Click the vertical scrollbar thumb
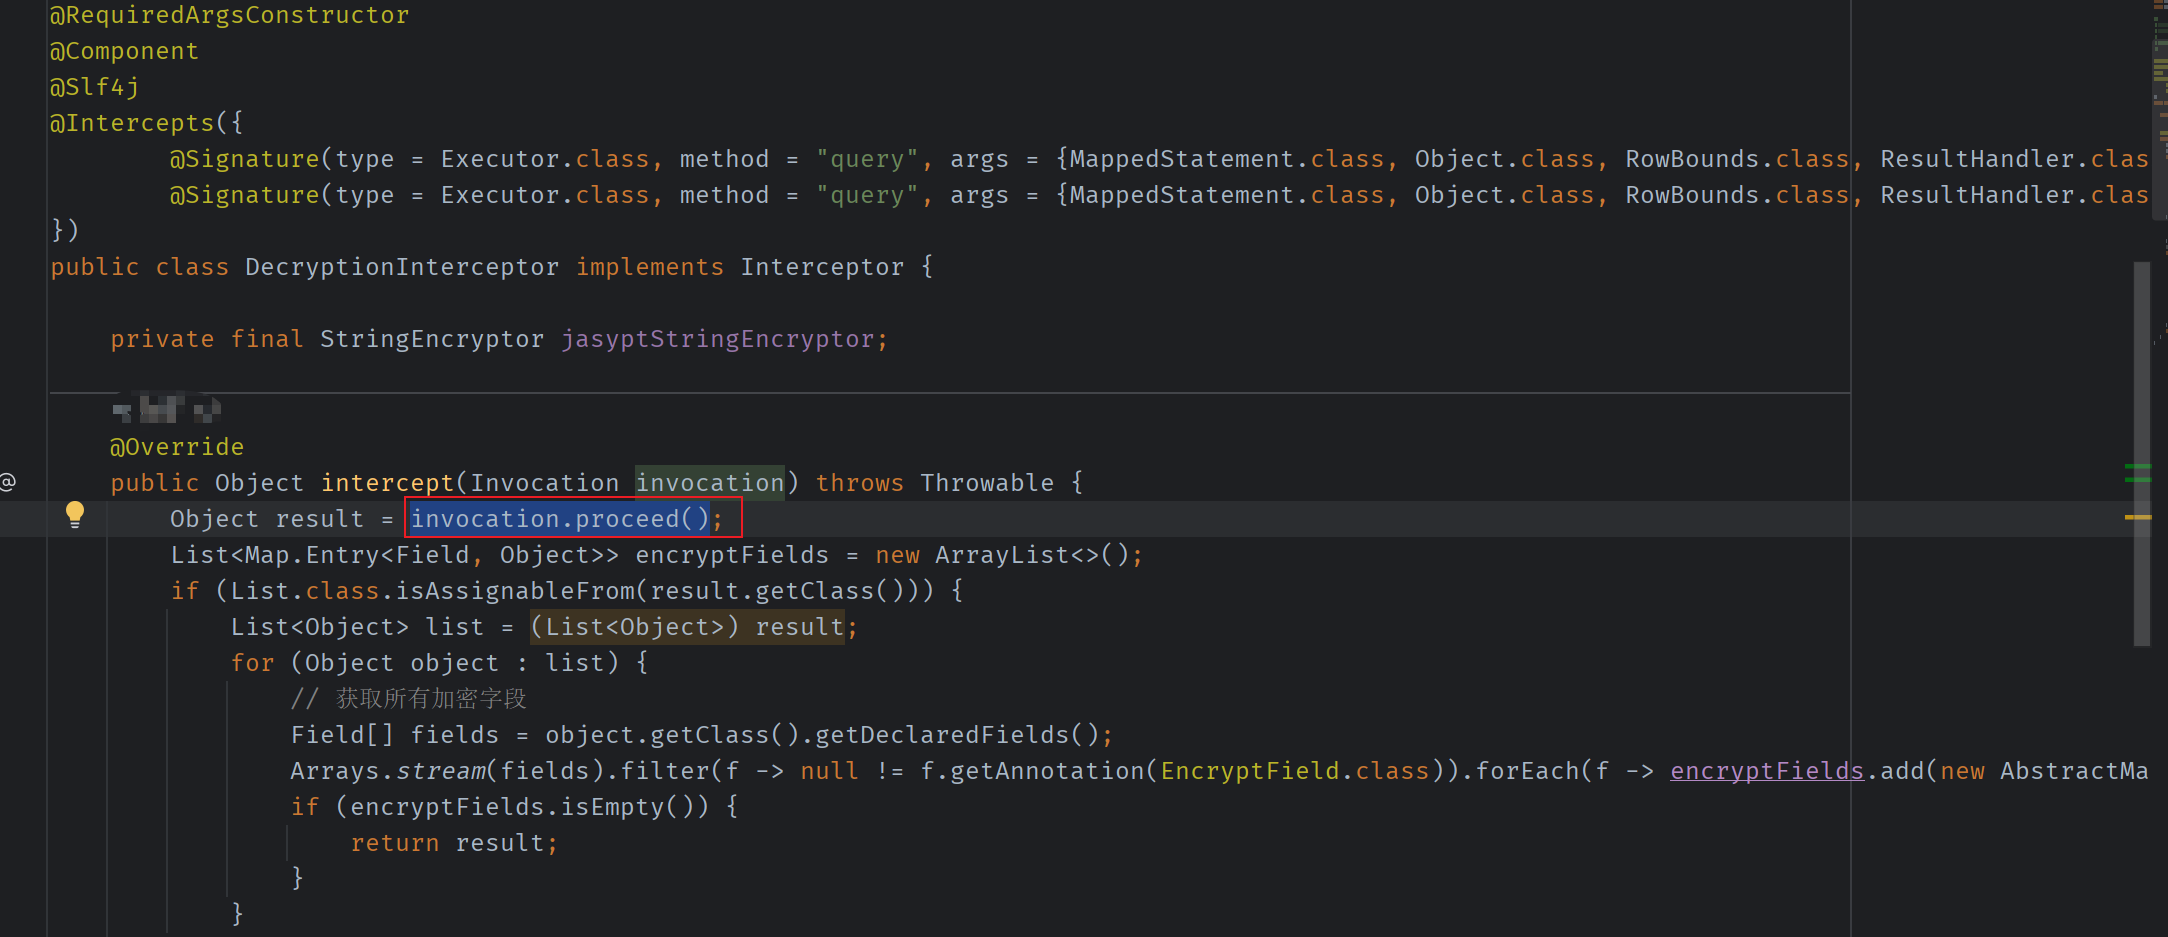The image size is (2168, 937). click(x=2141, y=450)
